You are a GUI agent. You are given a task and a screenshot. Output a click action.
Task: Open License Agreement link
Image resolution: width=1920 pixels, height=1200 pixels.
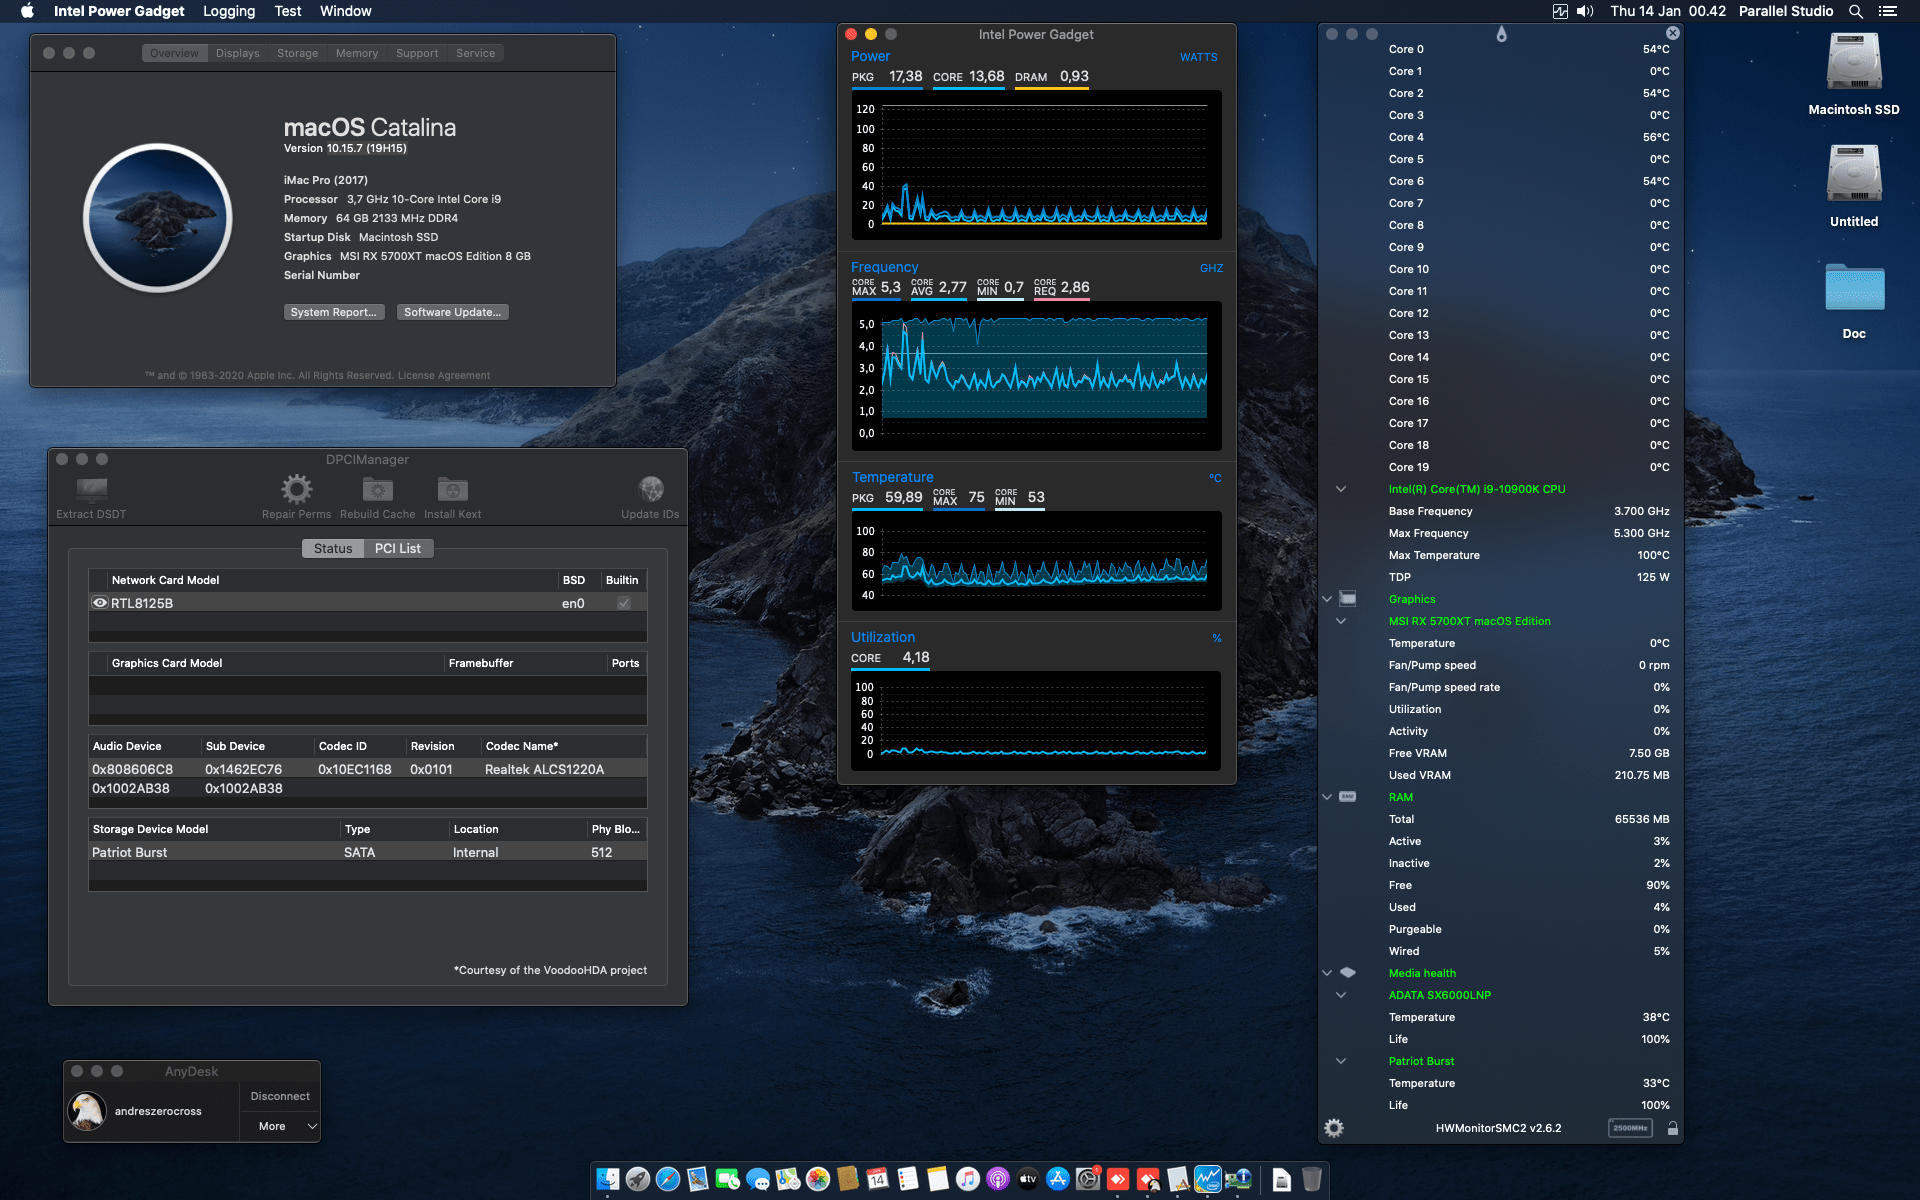pos(444,376)
